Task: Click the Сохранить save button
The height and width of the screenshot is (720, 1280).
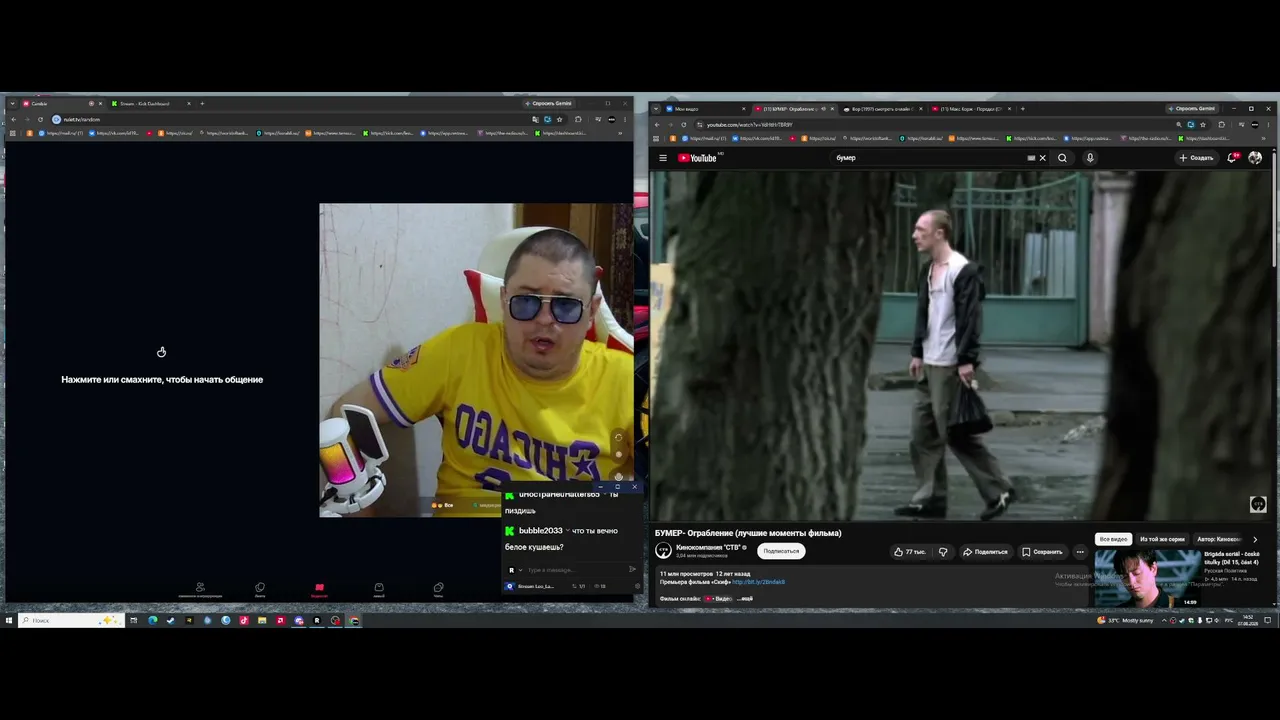Action: pos(1042,552)
